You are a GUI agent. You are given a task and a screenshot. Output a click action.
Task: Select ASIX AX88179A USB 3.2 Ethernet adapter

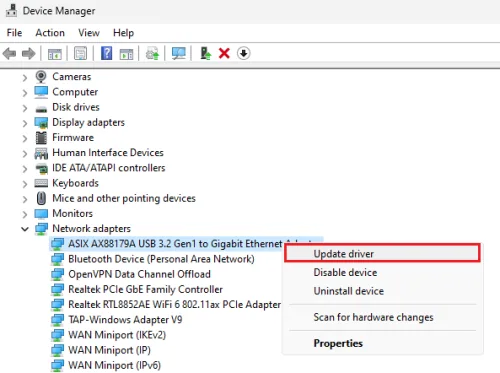(175, 244)
